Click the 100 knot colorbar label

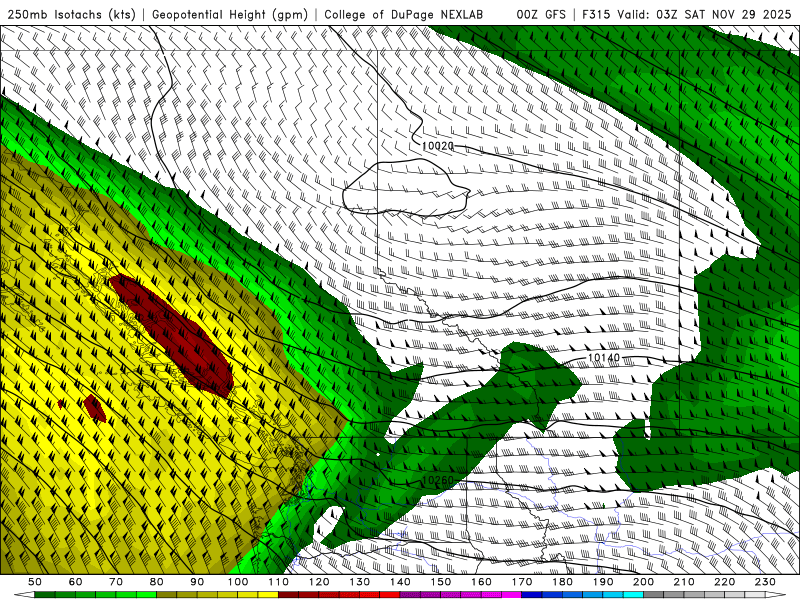238,582
